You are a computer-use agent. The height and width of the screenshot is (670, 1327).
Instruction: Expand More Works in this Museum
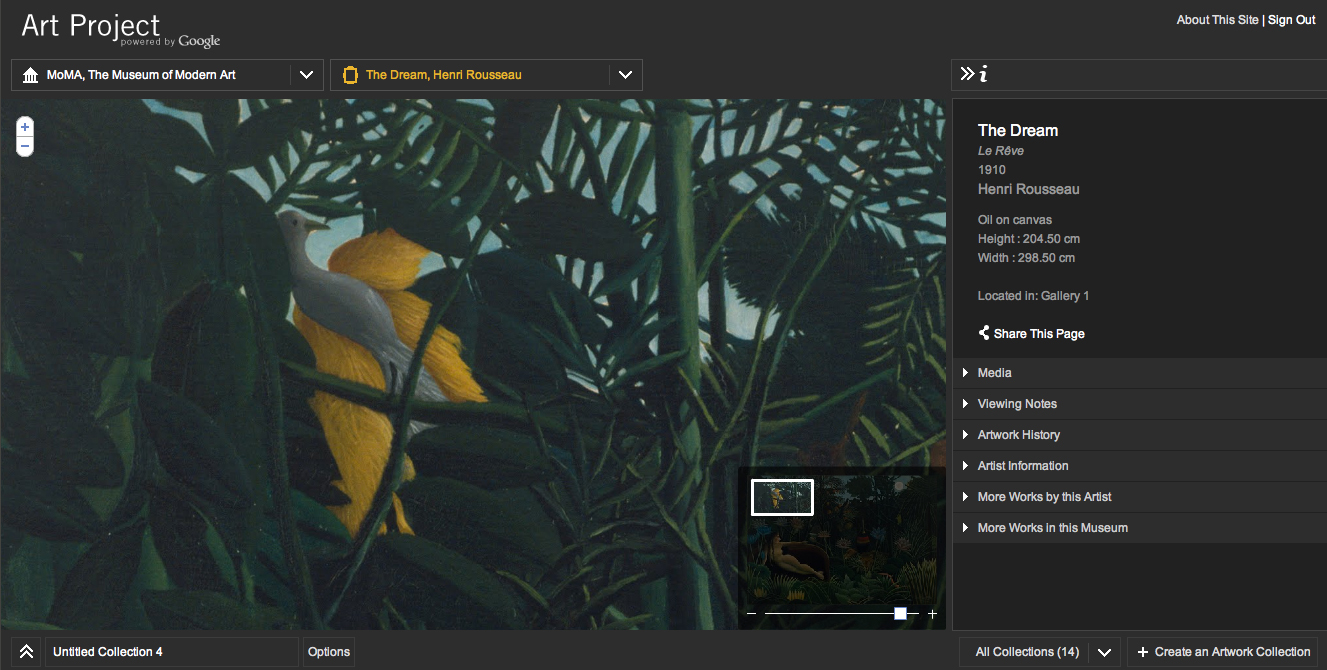(x=1139, y=528)
